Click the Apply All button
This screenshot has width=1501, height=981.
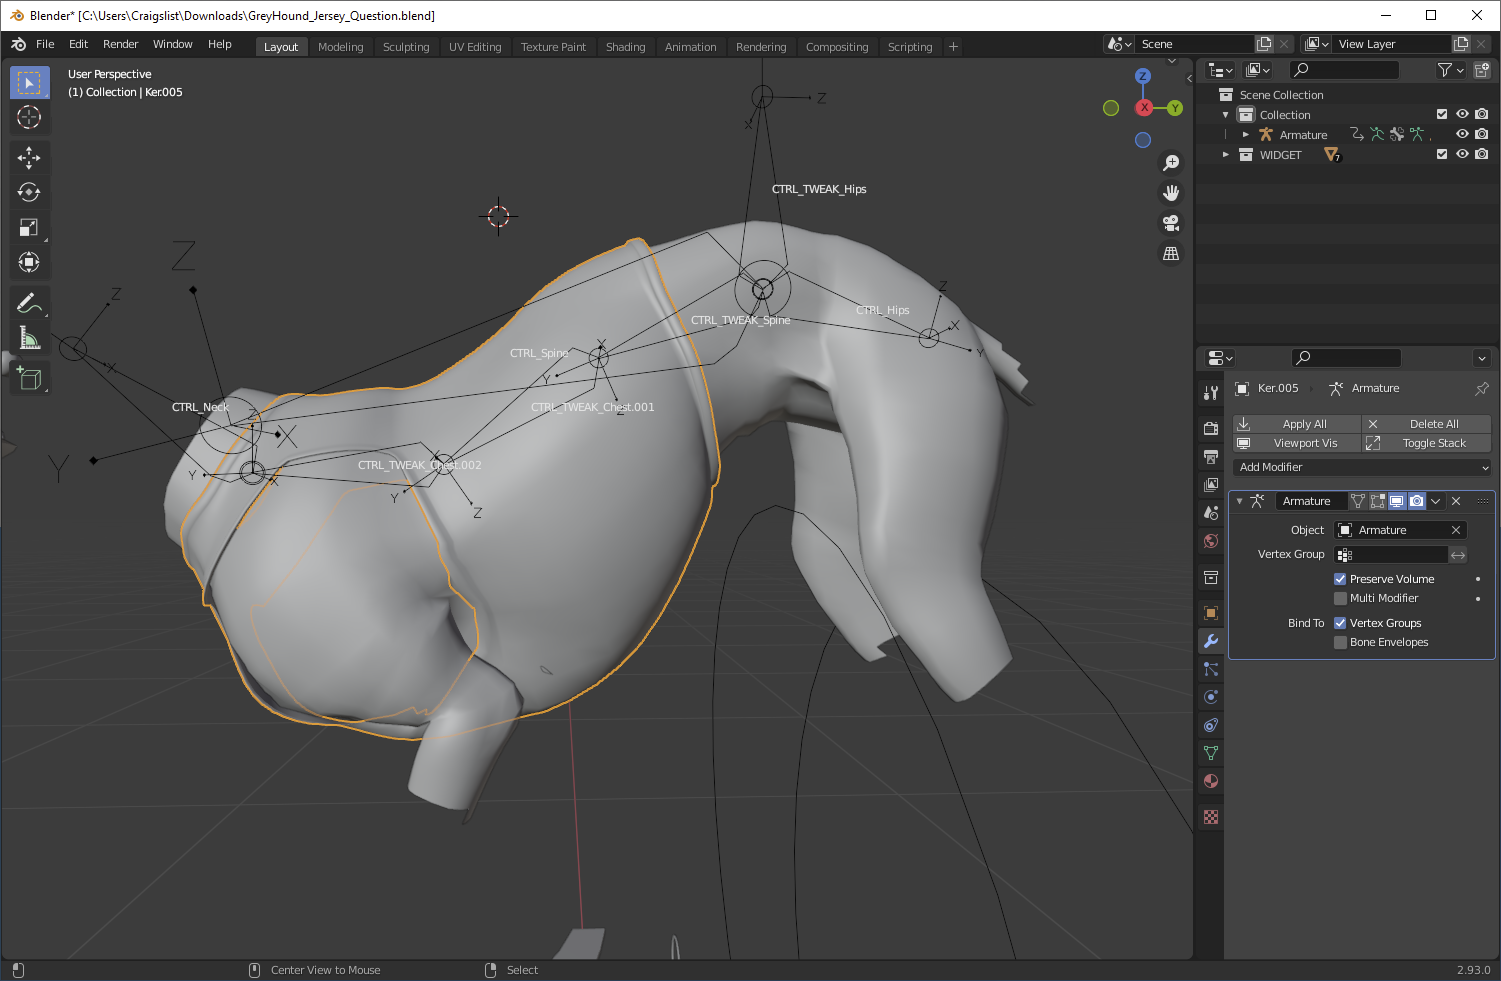1297,424
